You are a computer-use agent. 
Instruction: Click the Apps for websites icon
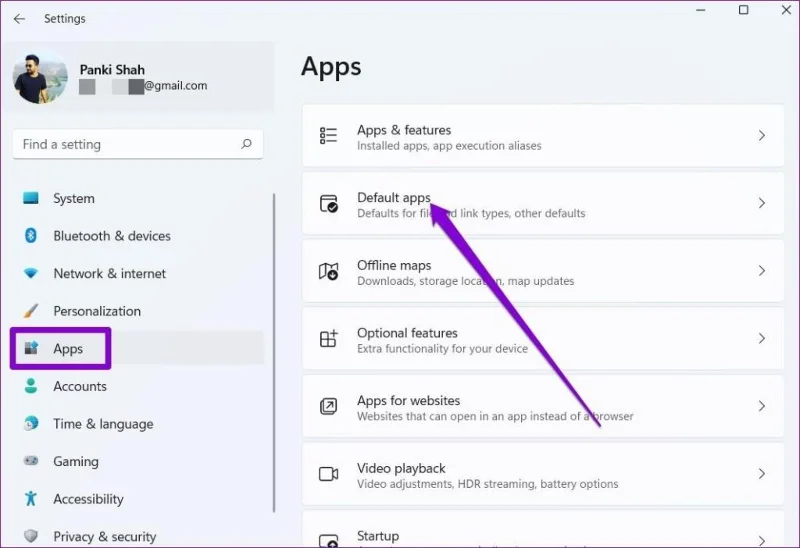tap(328, 406)
